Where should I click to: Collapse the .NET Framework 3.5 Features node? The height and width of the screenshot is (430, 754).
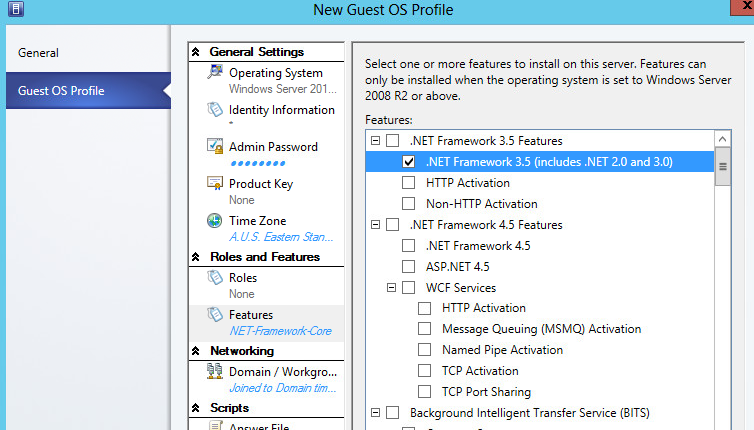click(376, 140)
